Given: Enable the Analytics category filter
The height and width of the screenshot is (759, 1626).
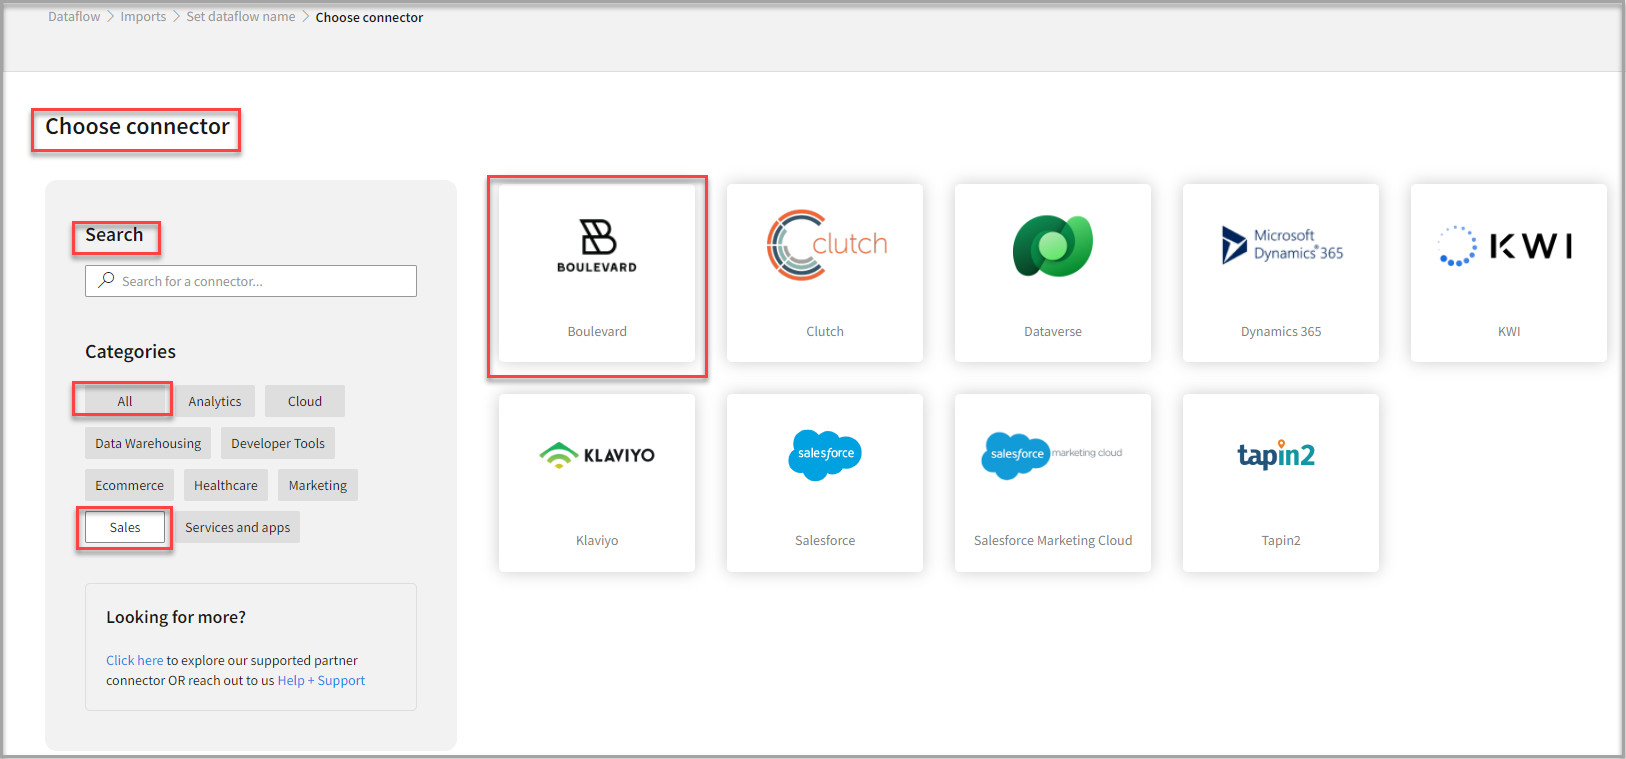Looking at the screenshot, I should (215, 401).
